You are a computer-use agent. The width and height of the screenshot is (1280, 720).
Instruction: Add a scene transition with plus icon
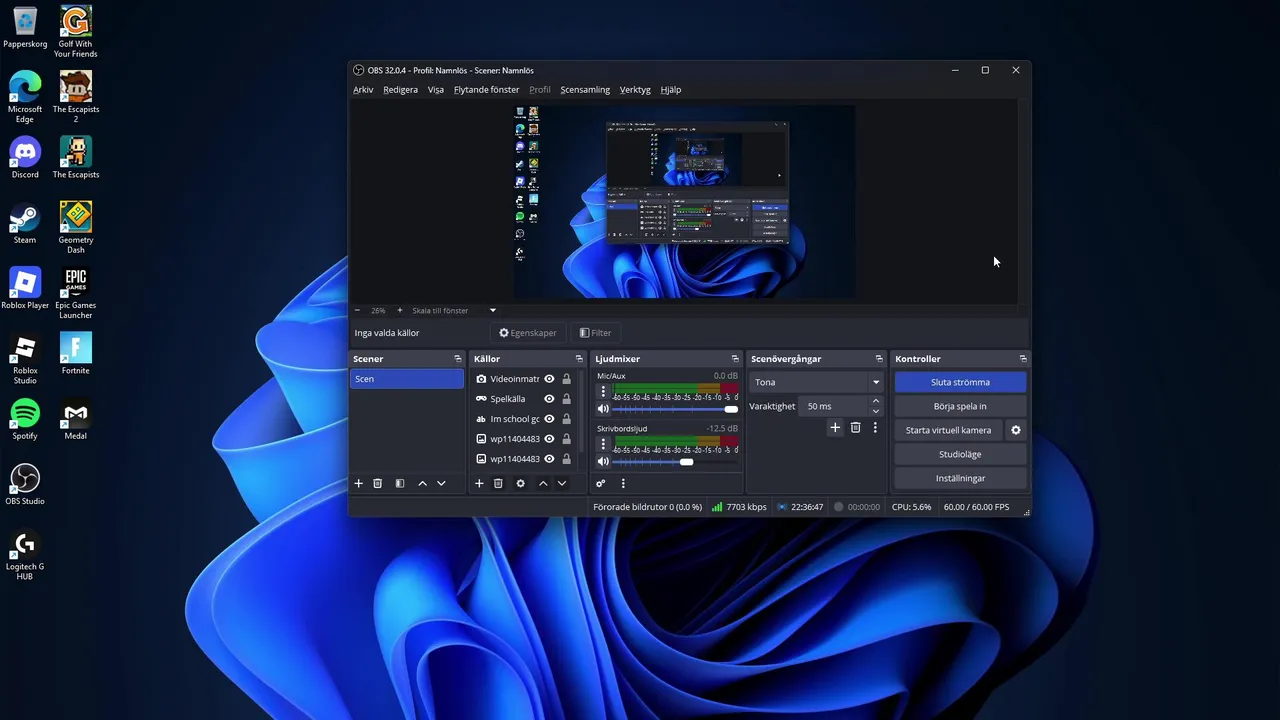[x=835, y=427]
